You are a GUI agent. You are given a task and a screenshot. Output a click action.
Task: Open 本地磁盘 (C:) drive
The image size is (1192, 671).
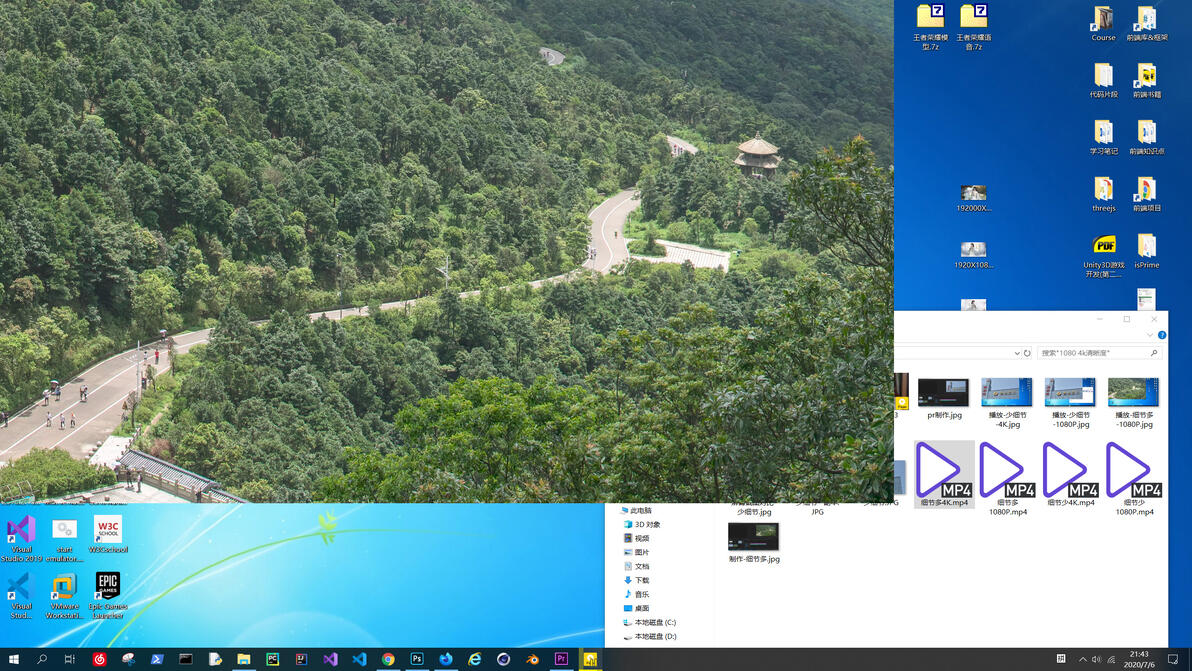(x=650, y=622)
